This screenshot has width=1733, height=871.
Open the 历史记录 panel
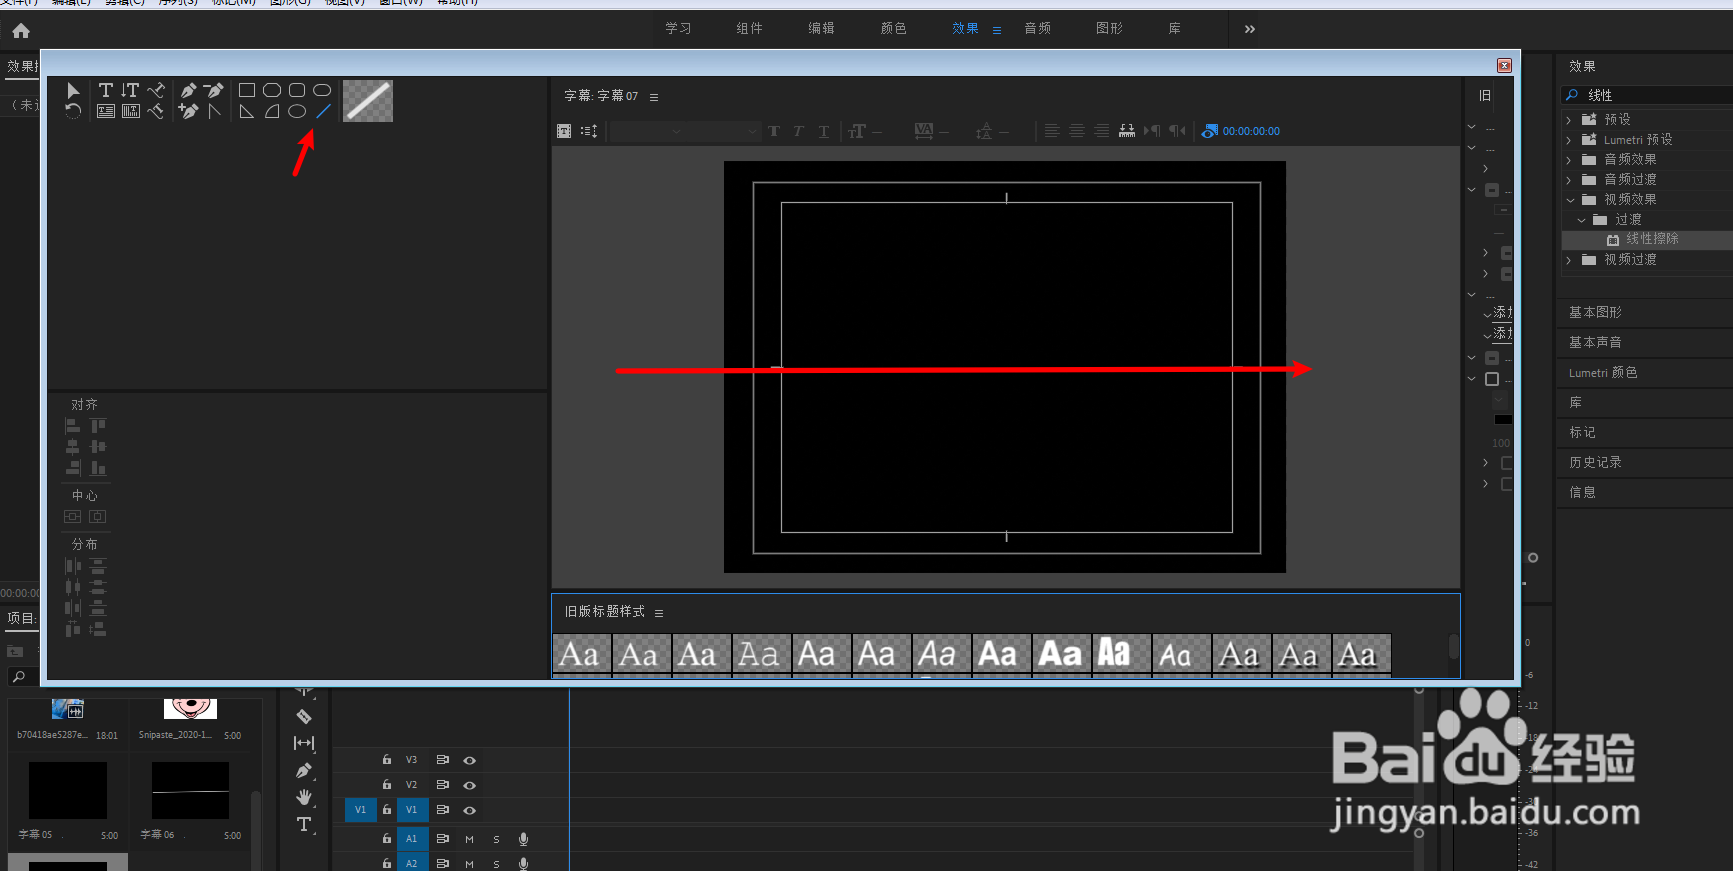coord(1595,462)
